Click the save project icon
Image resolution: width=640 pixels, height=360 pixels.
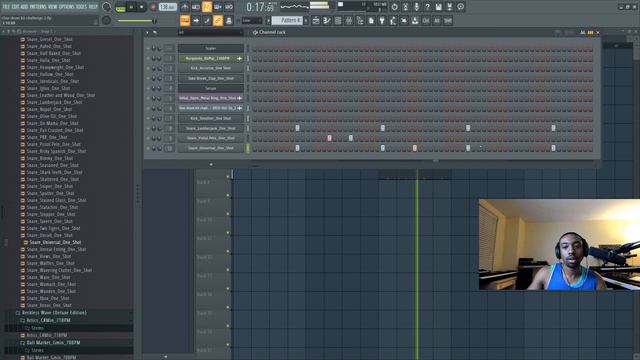[x=438, y=7]
